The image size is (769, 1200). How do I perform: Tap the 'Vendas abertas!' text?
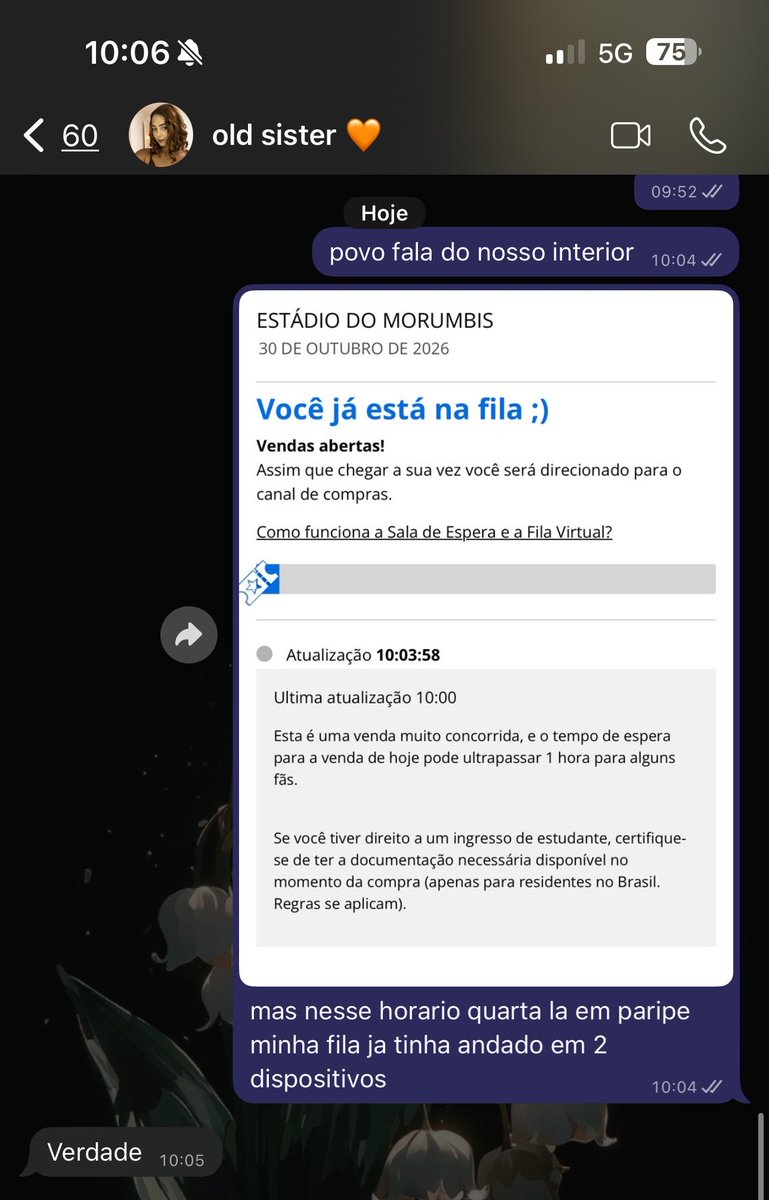coord(320,446)
